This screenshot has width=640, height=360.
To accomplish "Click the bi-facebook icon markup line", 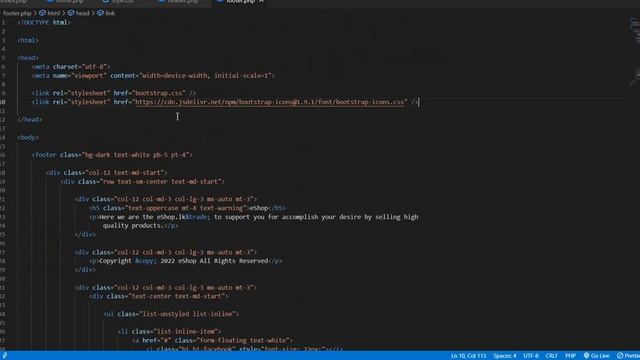I will [x=244, y=349].
